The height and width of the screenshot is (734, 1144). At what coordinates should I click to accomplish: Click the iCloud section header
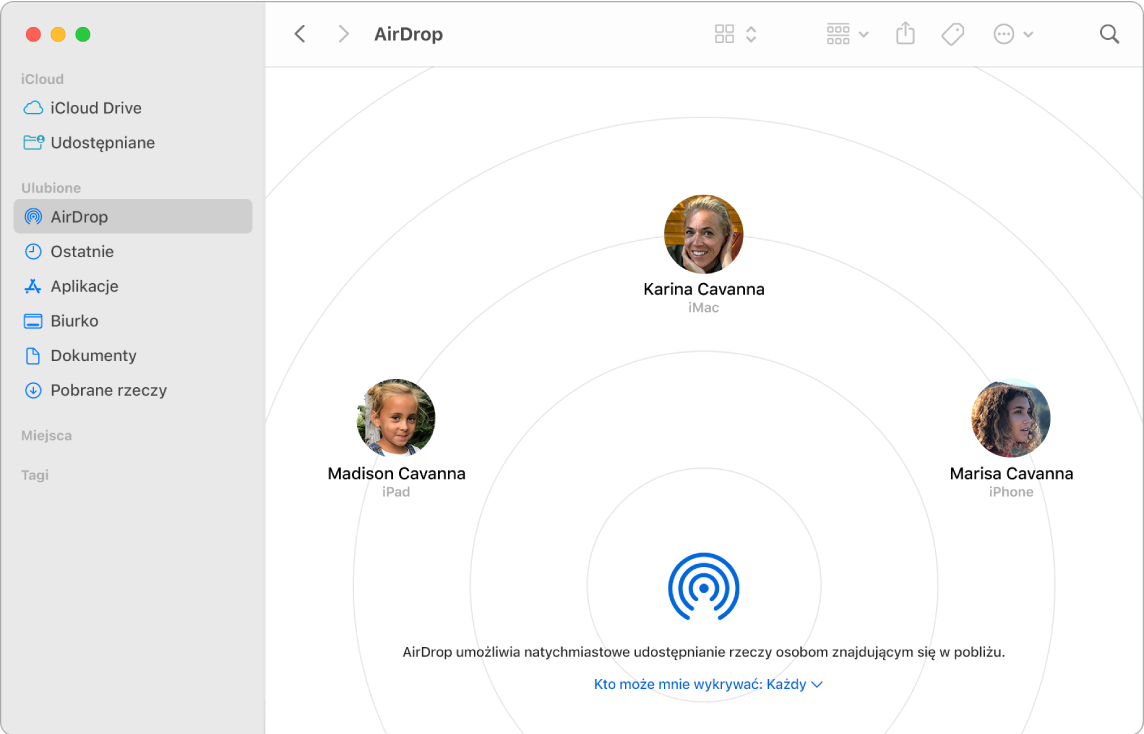pos(42,79)
